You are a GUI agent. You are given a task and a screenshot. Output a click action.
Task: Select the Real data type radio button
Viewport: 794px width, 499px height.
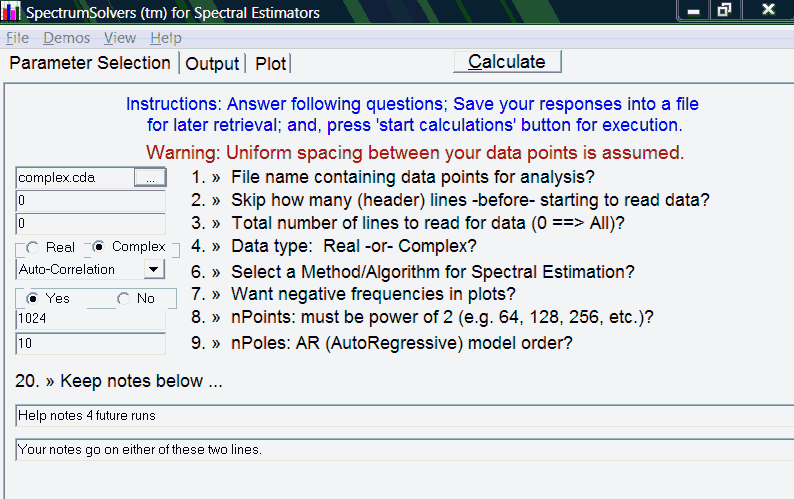point(32,247)
